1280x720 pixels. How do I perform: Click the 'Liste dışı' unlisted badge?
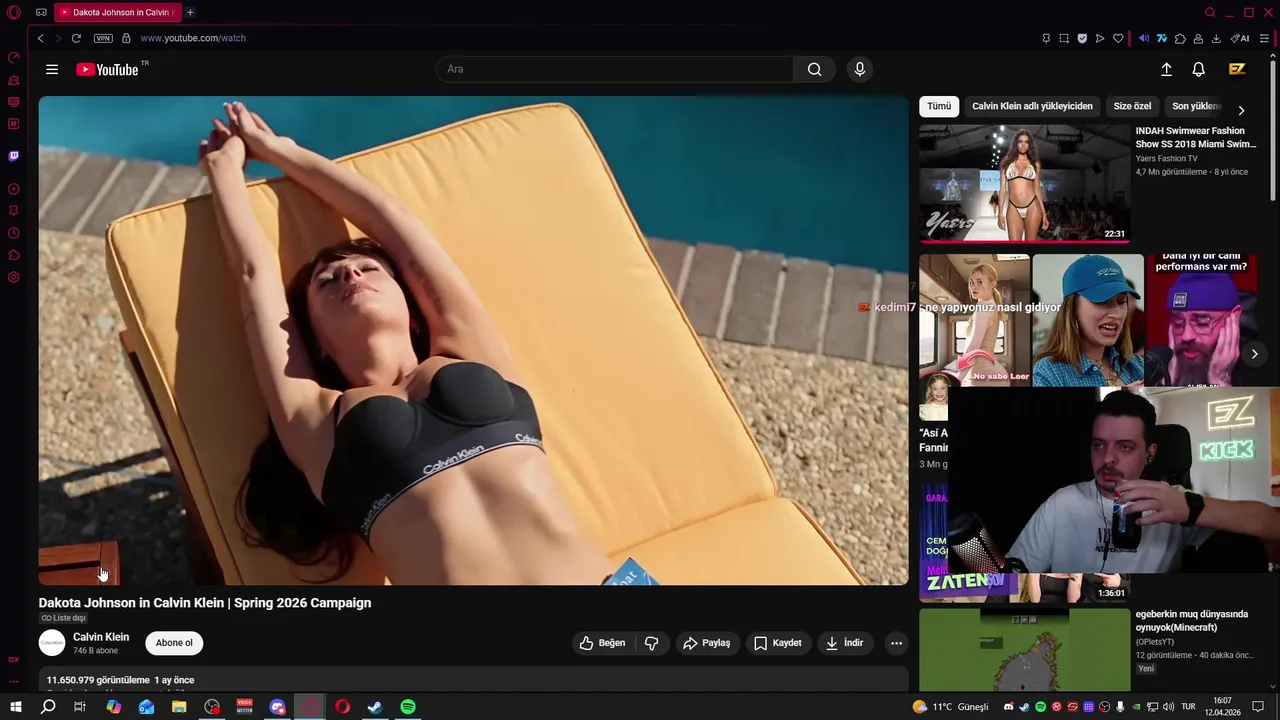[x=64, y=618]
